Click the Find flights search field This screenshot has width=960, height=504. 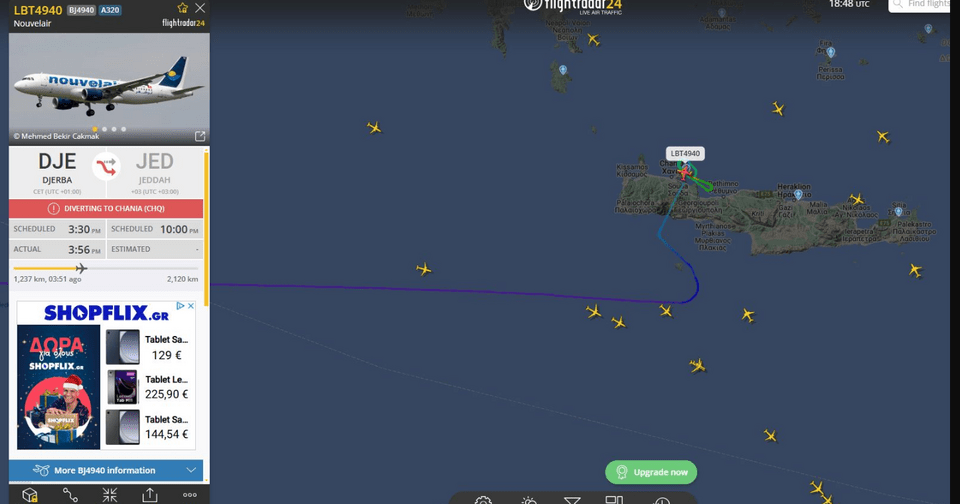click(x=919, y=5)
